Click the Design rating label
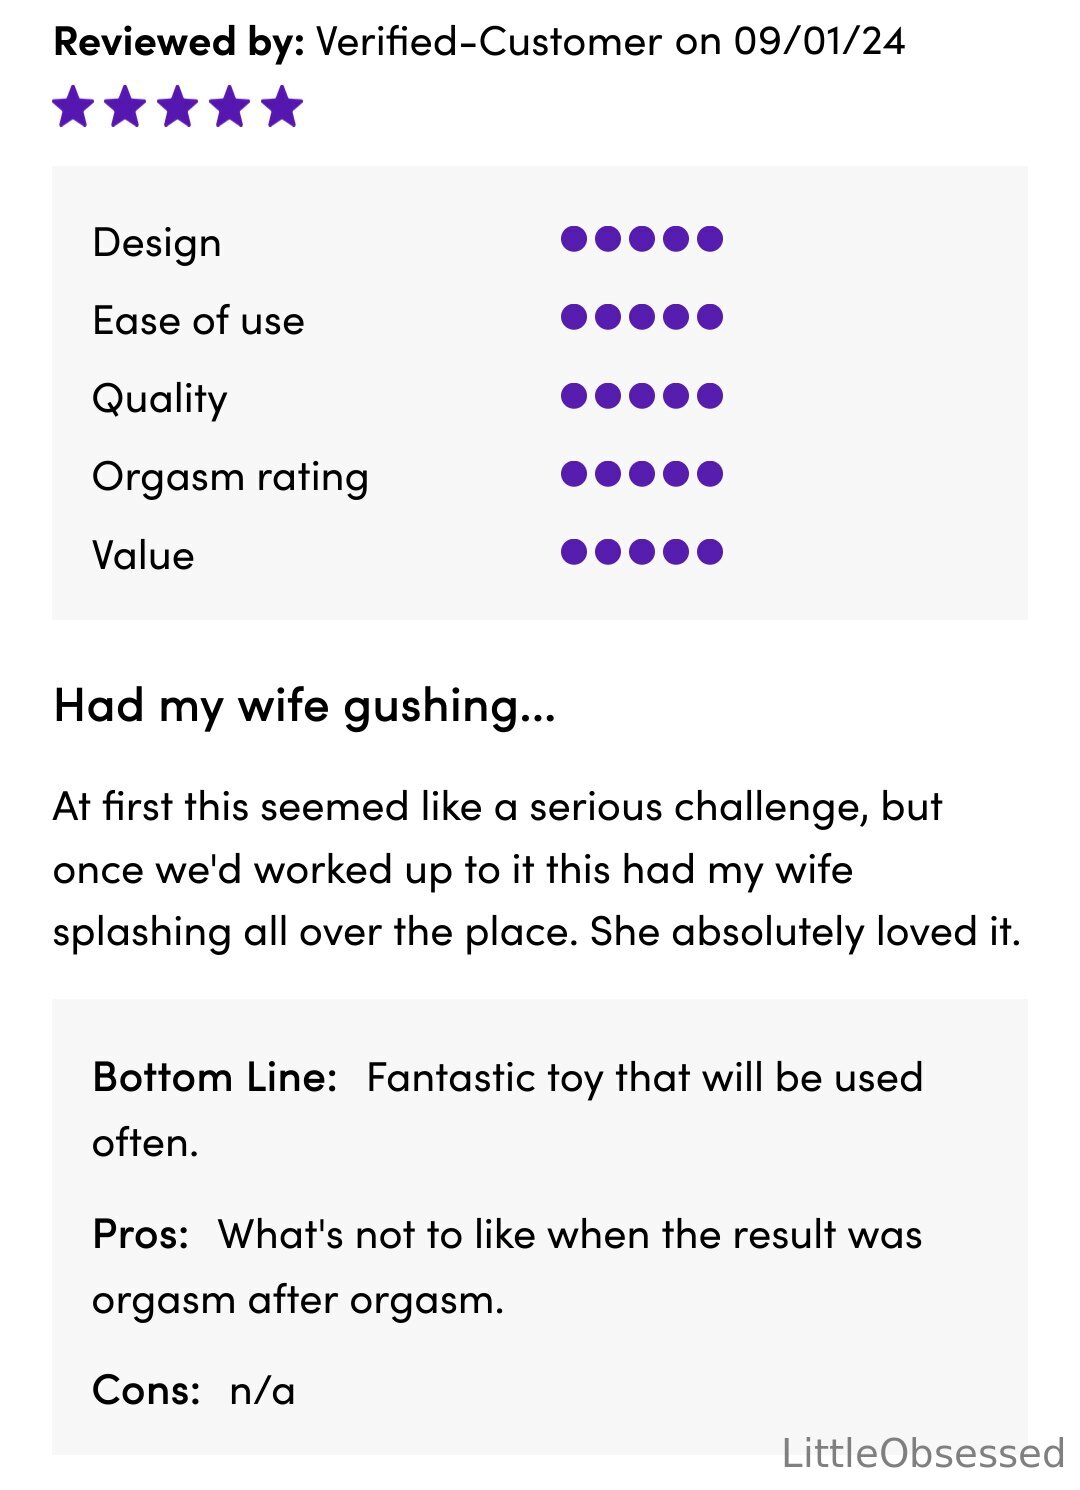Image resolution: width=1080 pixels, height=1490 pixels. coord(157,243)
